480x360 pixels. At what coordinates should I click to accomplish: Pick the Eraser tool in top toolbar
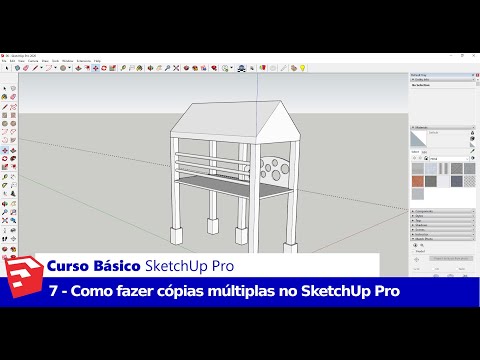point(26,68)
